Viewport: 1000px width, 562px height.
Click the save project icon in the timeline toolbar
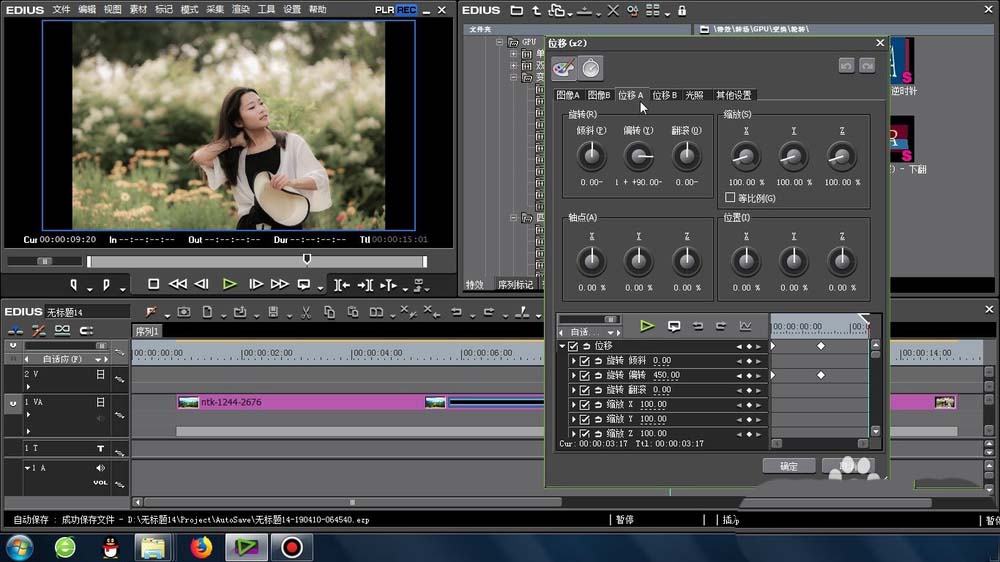[x=273, y=312]
